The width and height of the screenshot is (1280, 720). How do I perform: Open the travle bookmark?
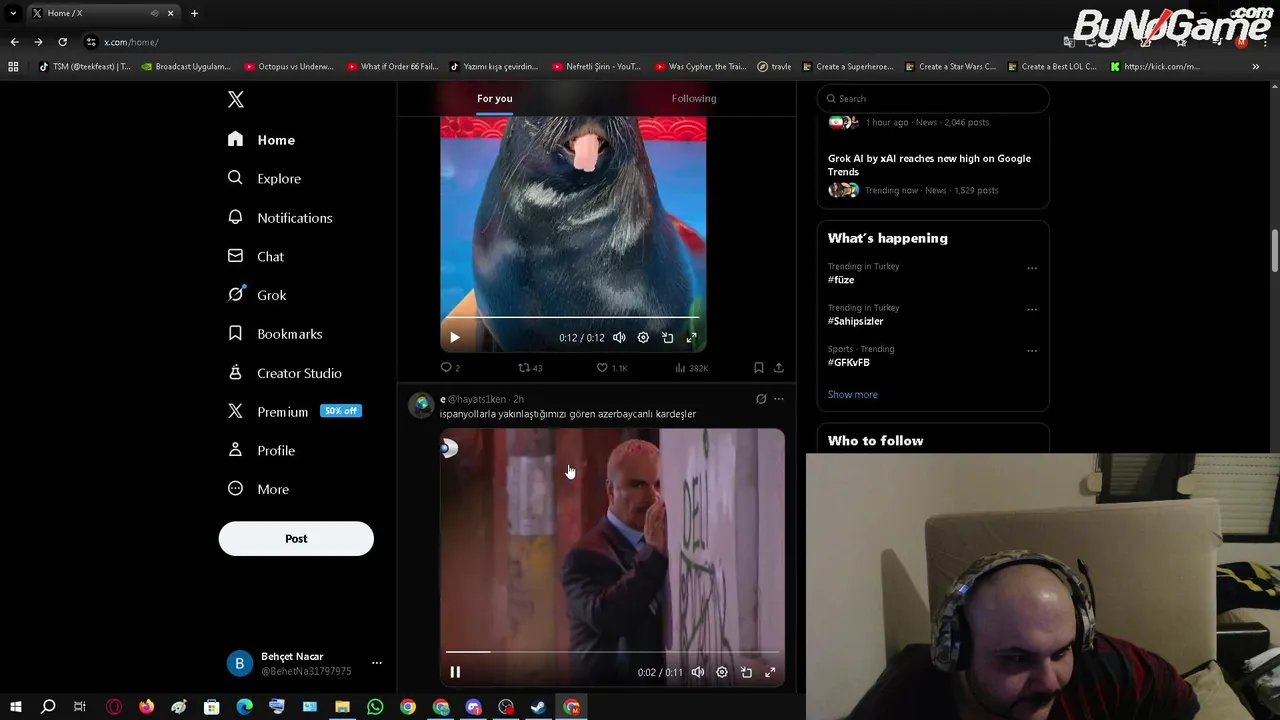pyautogui.click(x=774, y=67)
